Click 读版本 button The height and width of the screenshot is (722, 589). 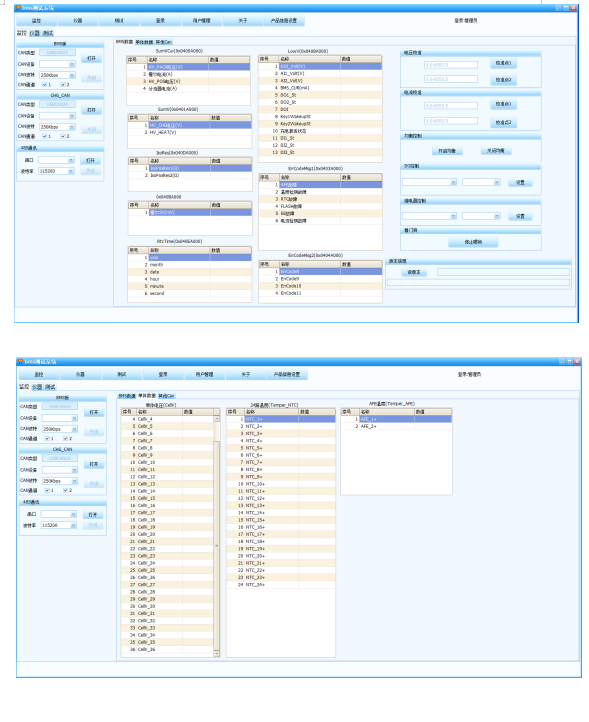(x=414, y=272)
